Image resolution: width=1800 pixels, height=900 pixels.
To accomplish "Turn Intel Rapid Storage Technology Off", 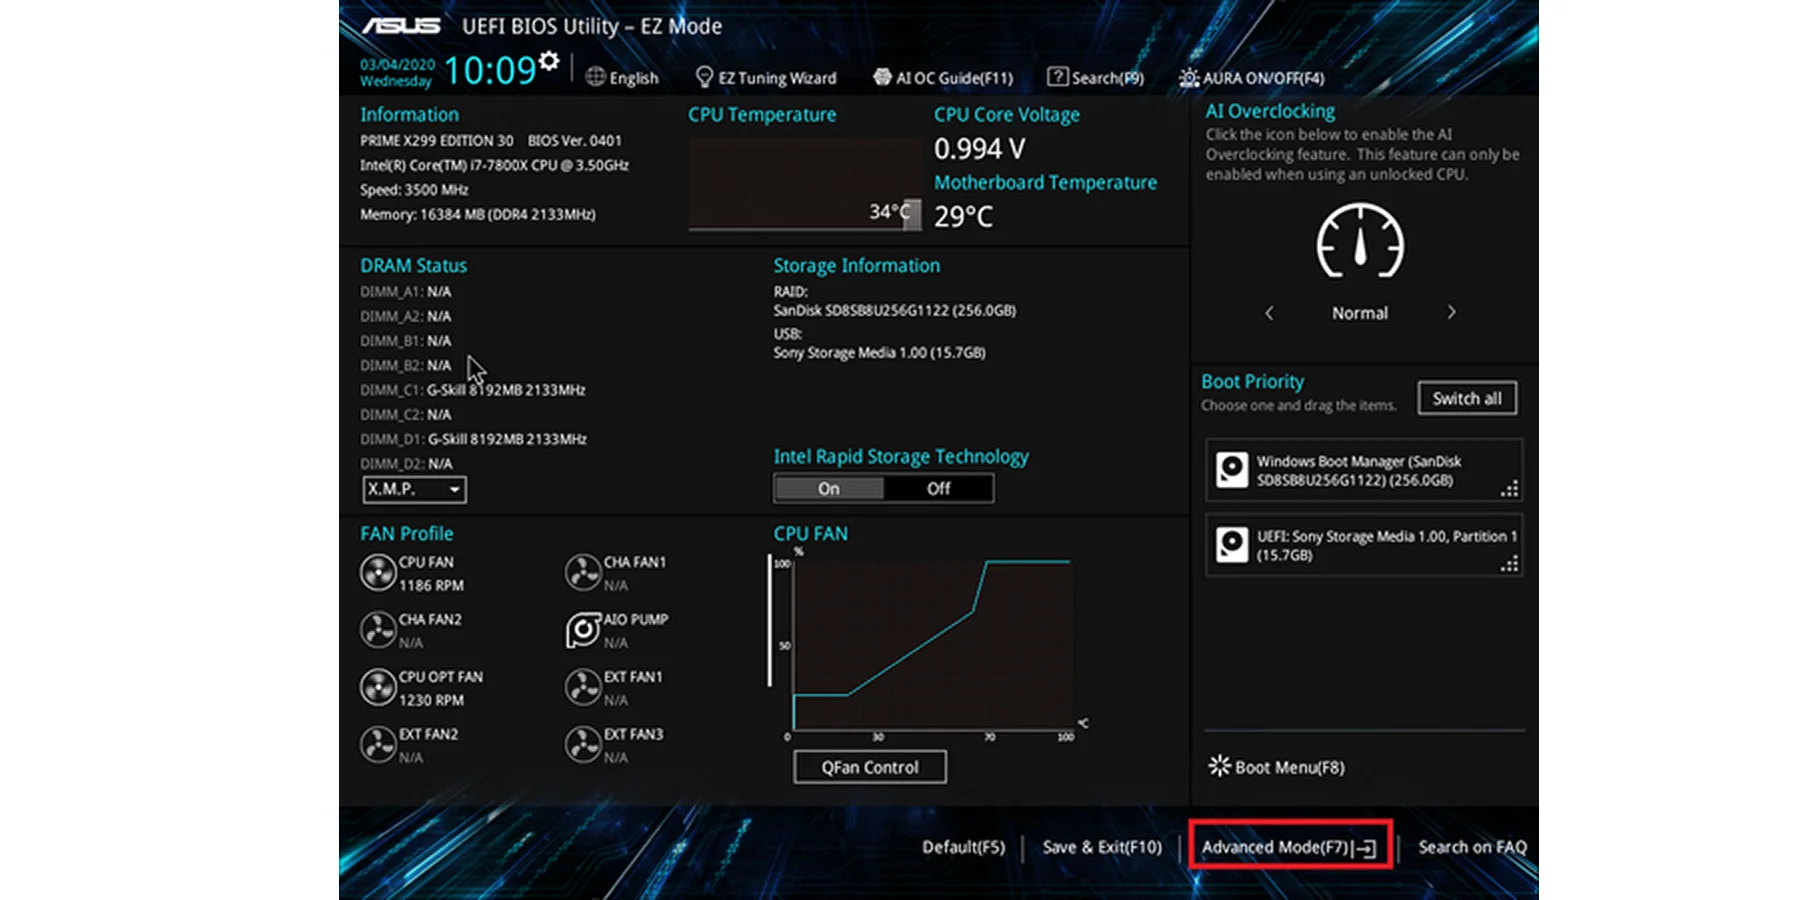I will pyautogui.click(x=937, y=488).
